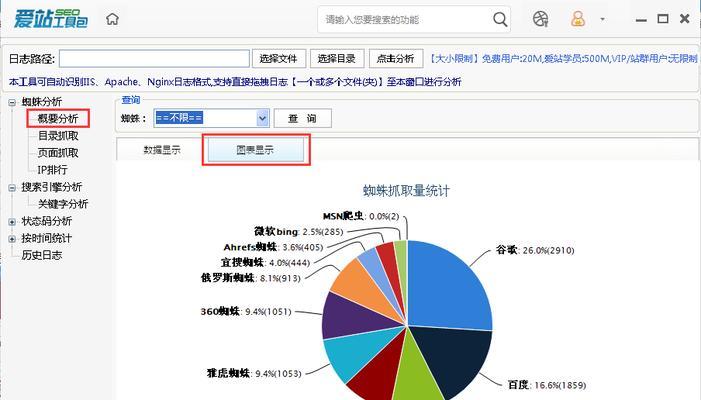
Task: Select 概要分析 in the tree
Action: (58, 118)
